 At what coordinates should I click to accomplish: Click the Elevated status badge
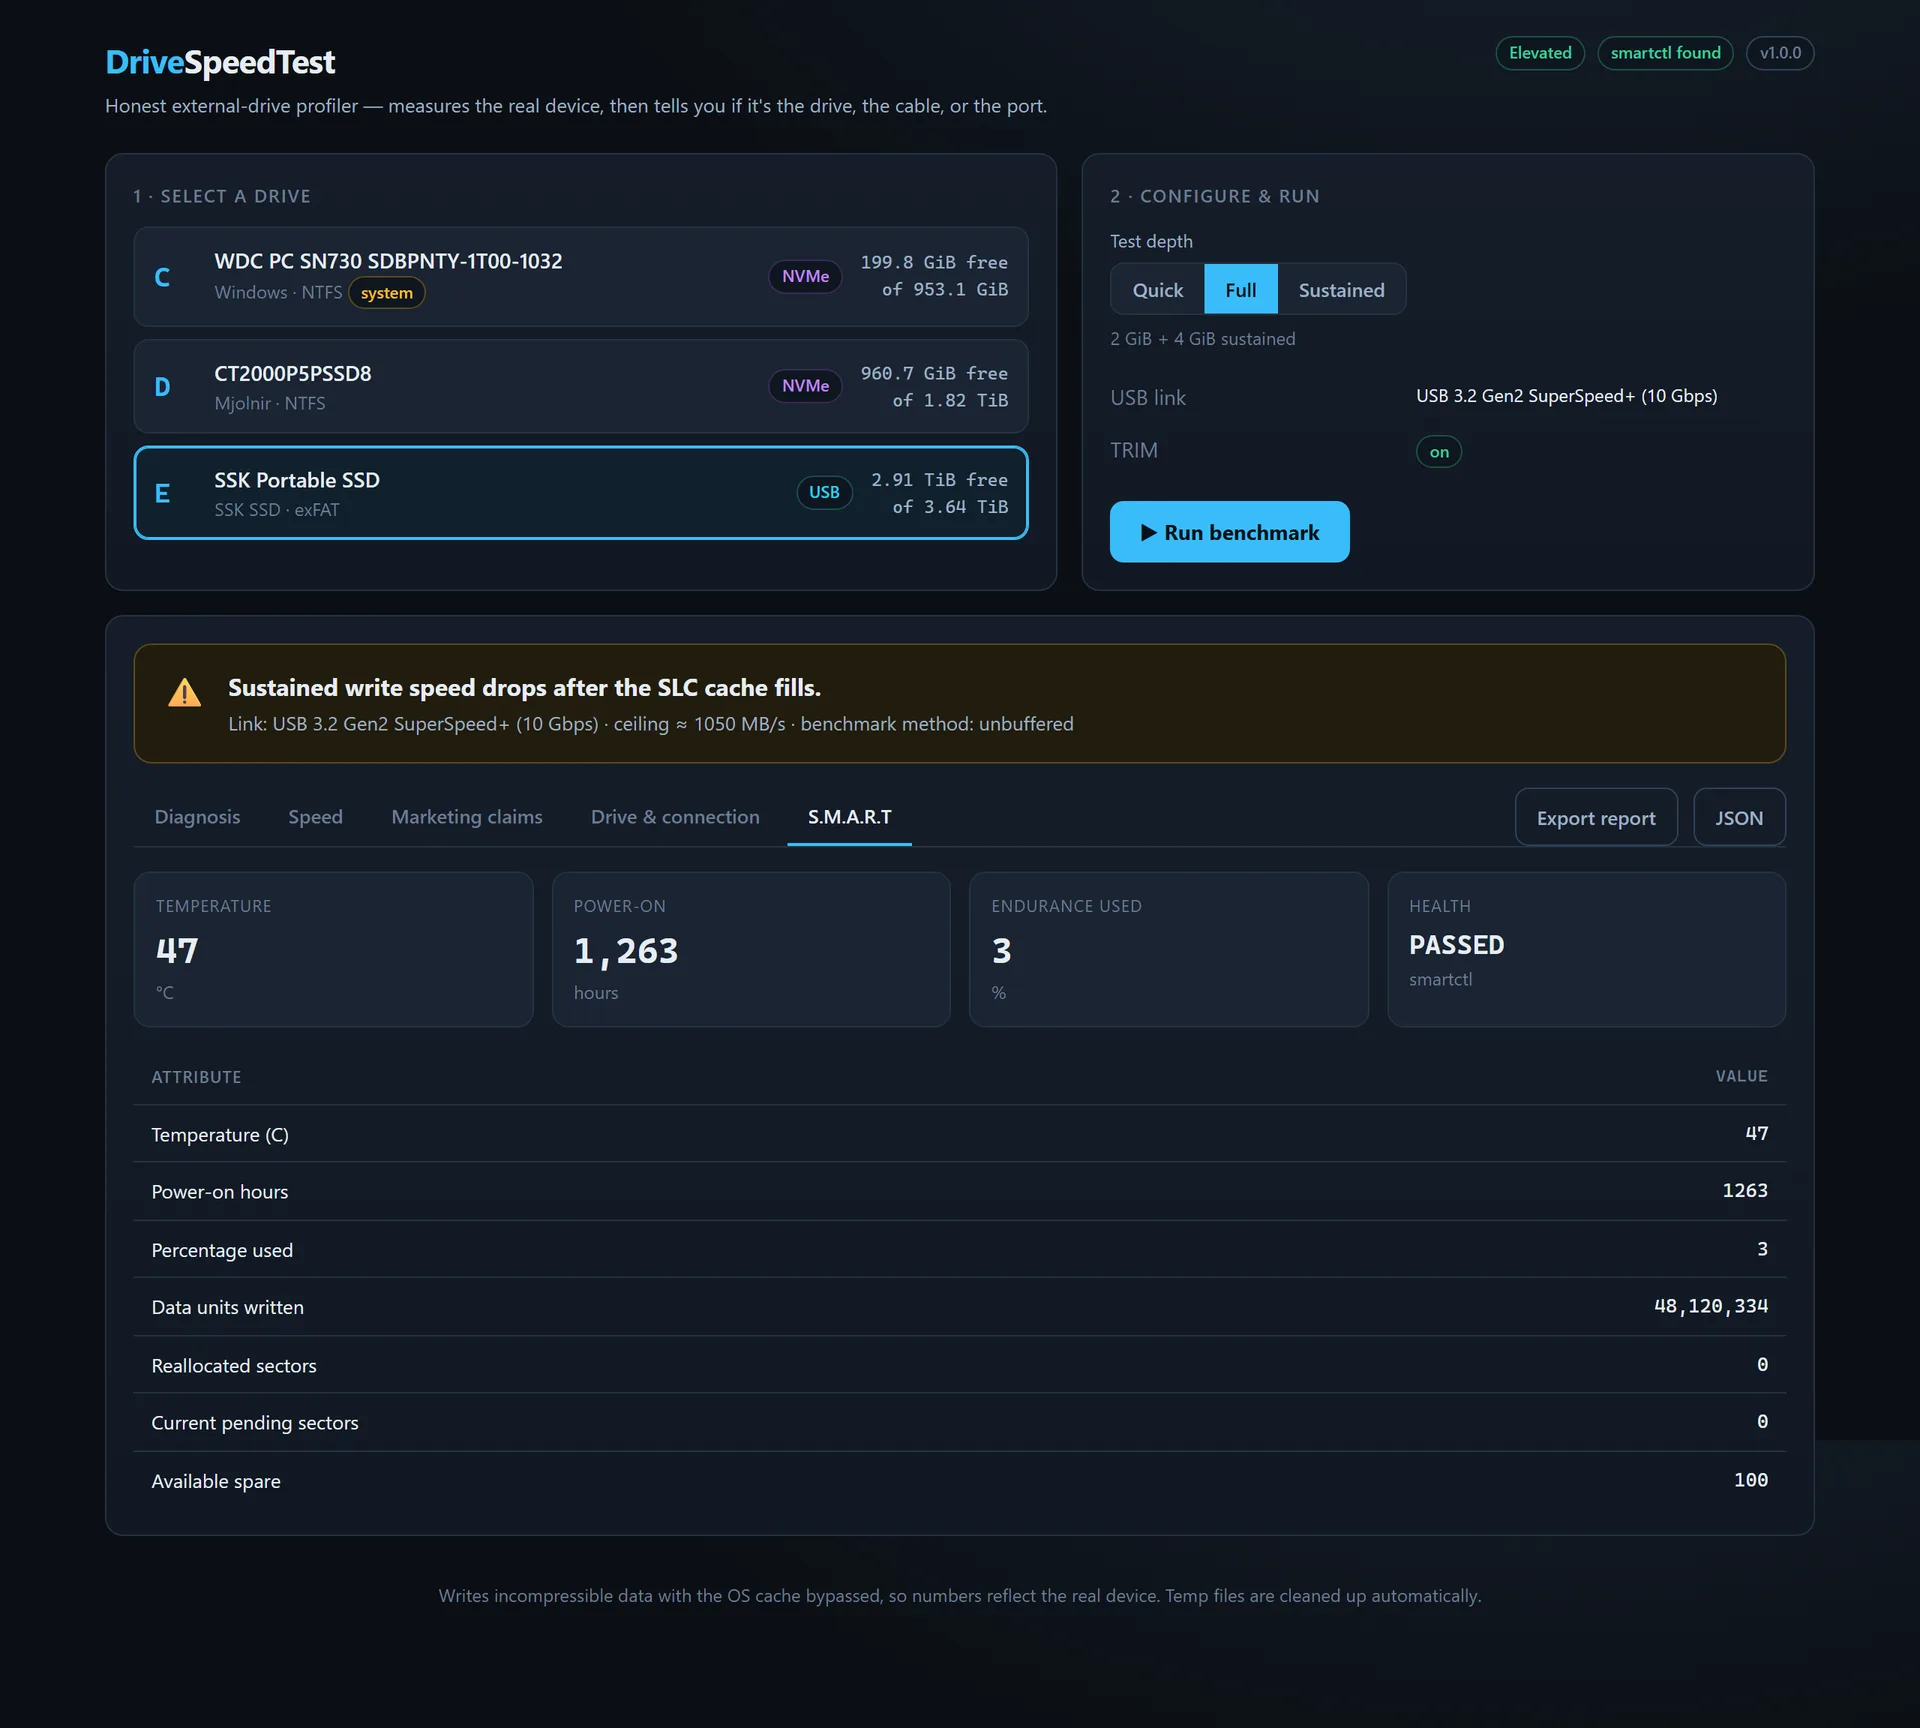pyautogui.click(x=1540, y=53)
